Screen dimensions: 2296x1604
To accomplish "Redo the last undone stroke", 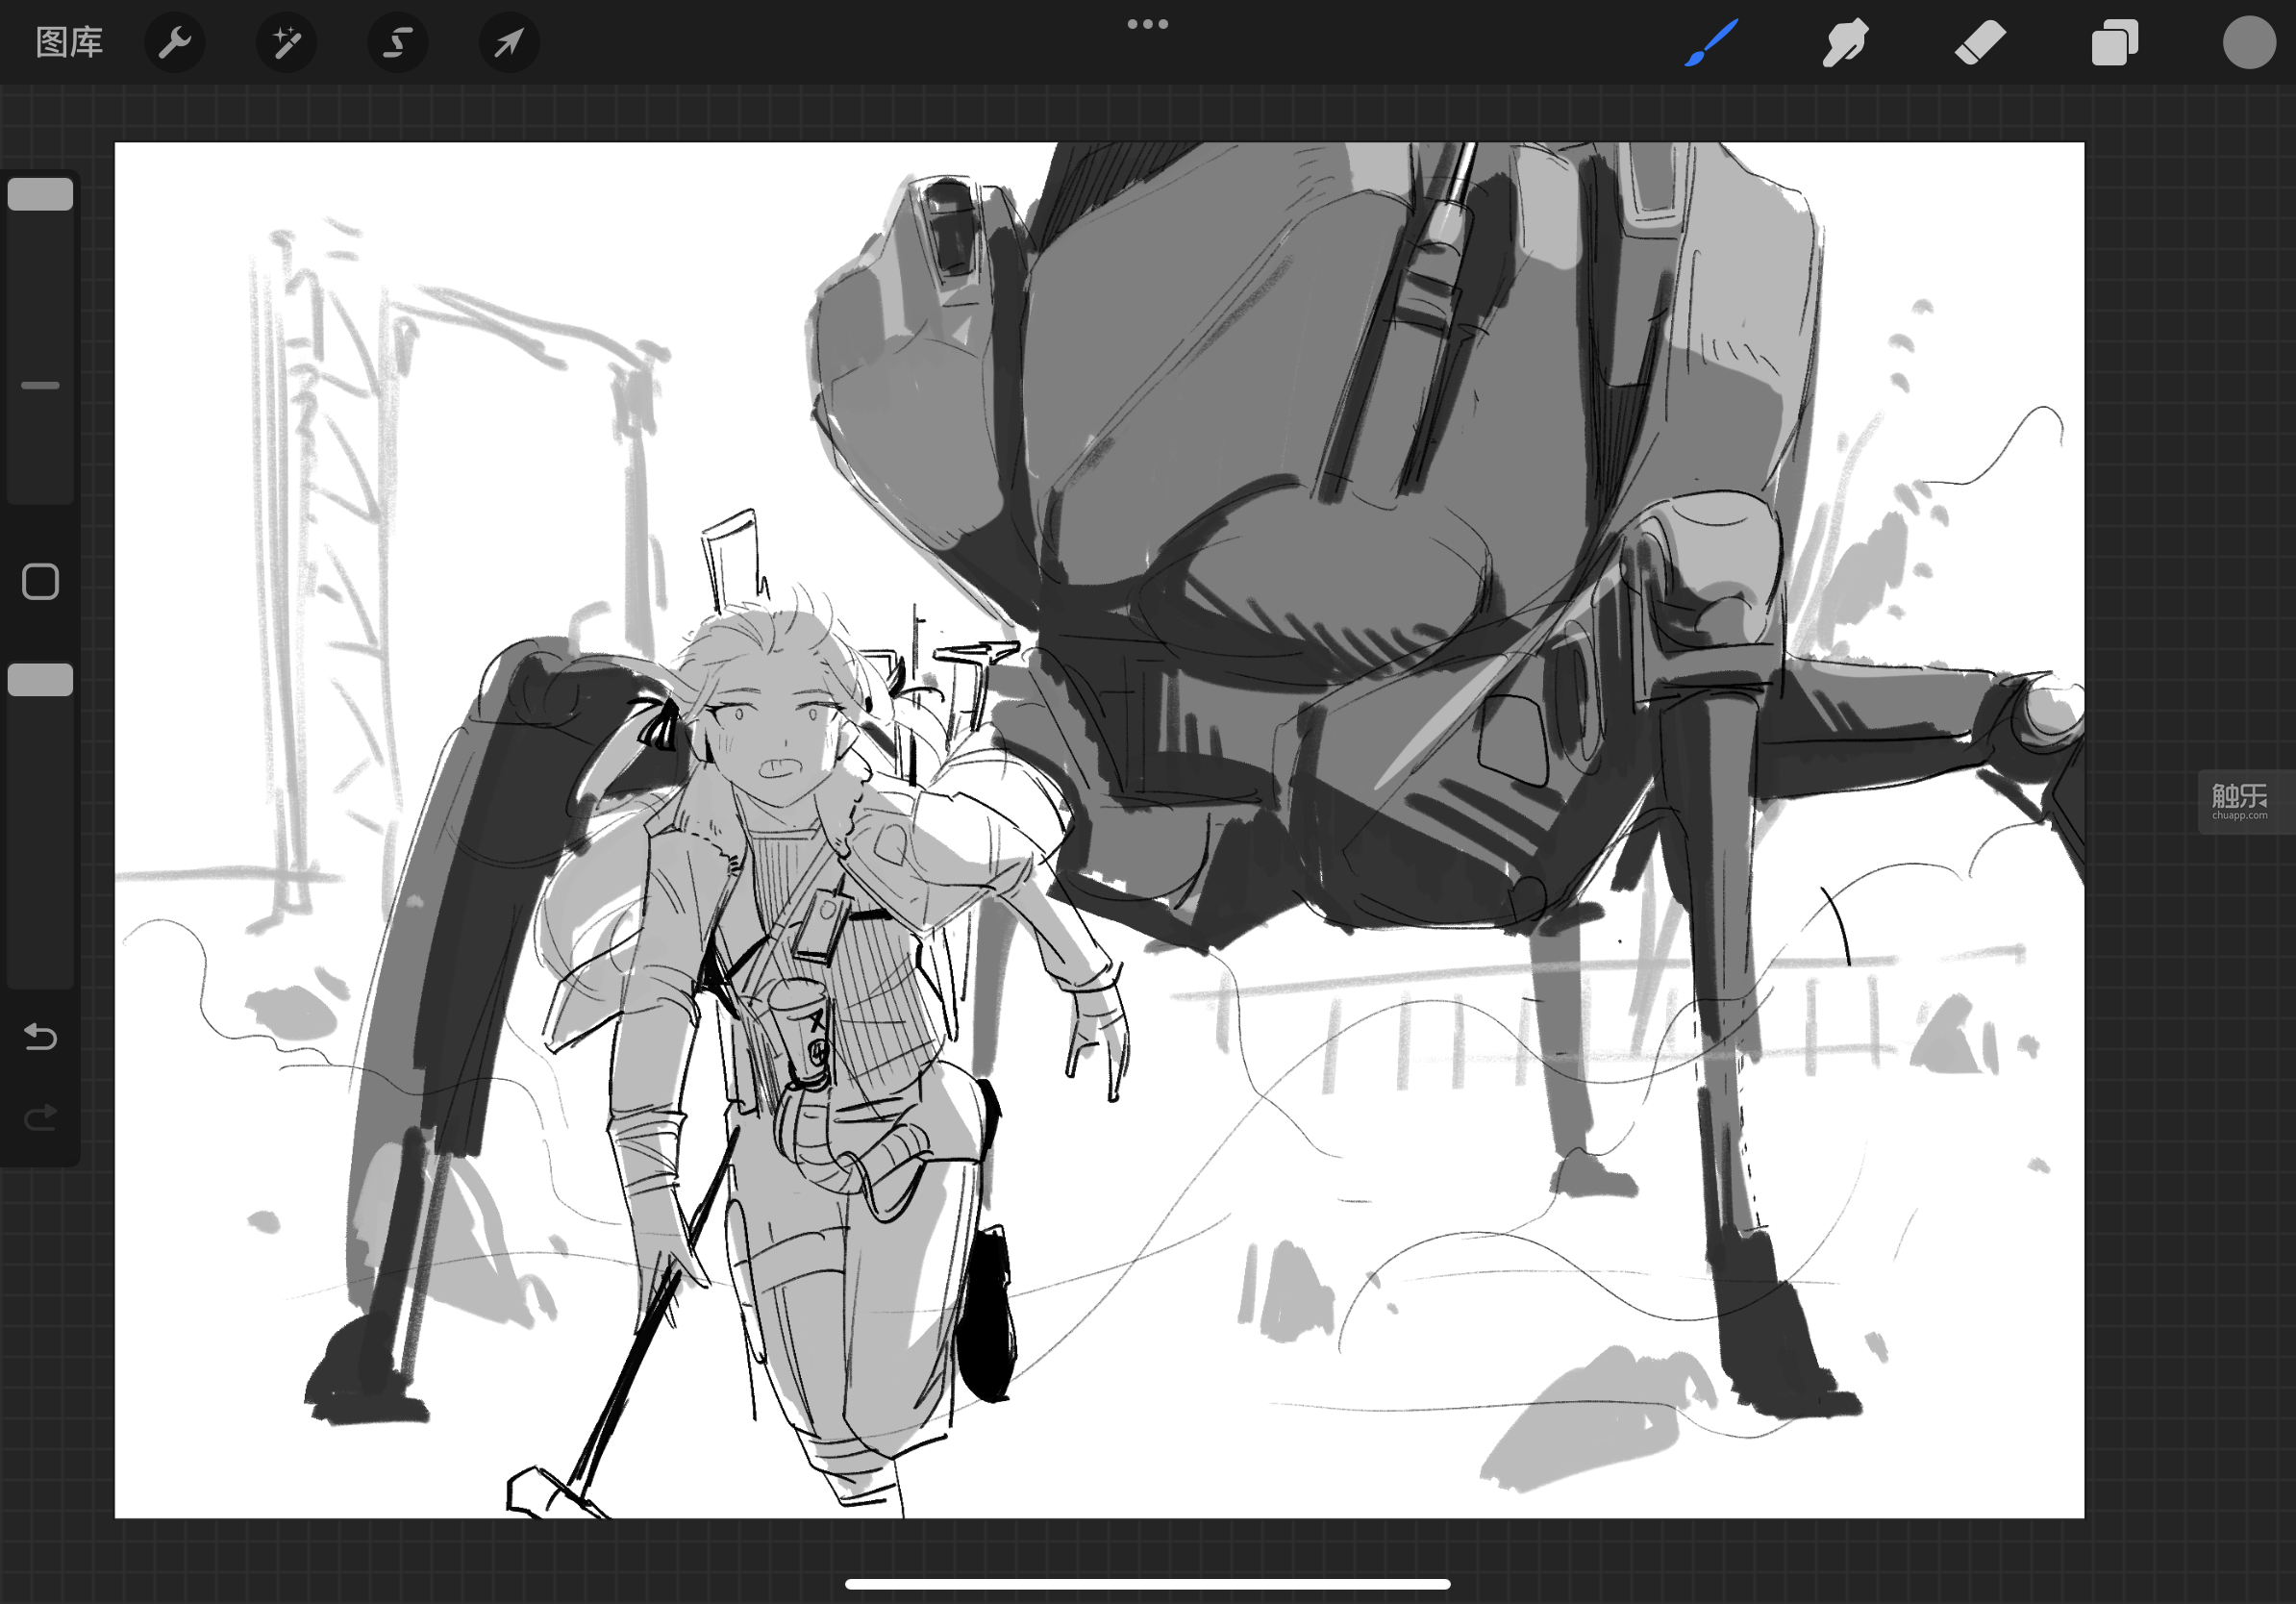I will point(40,1117).
